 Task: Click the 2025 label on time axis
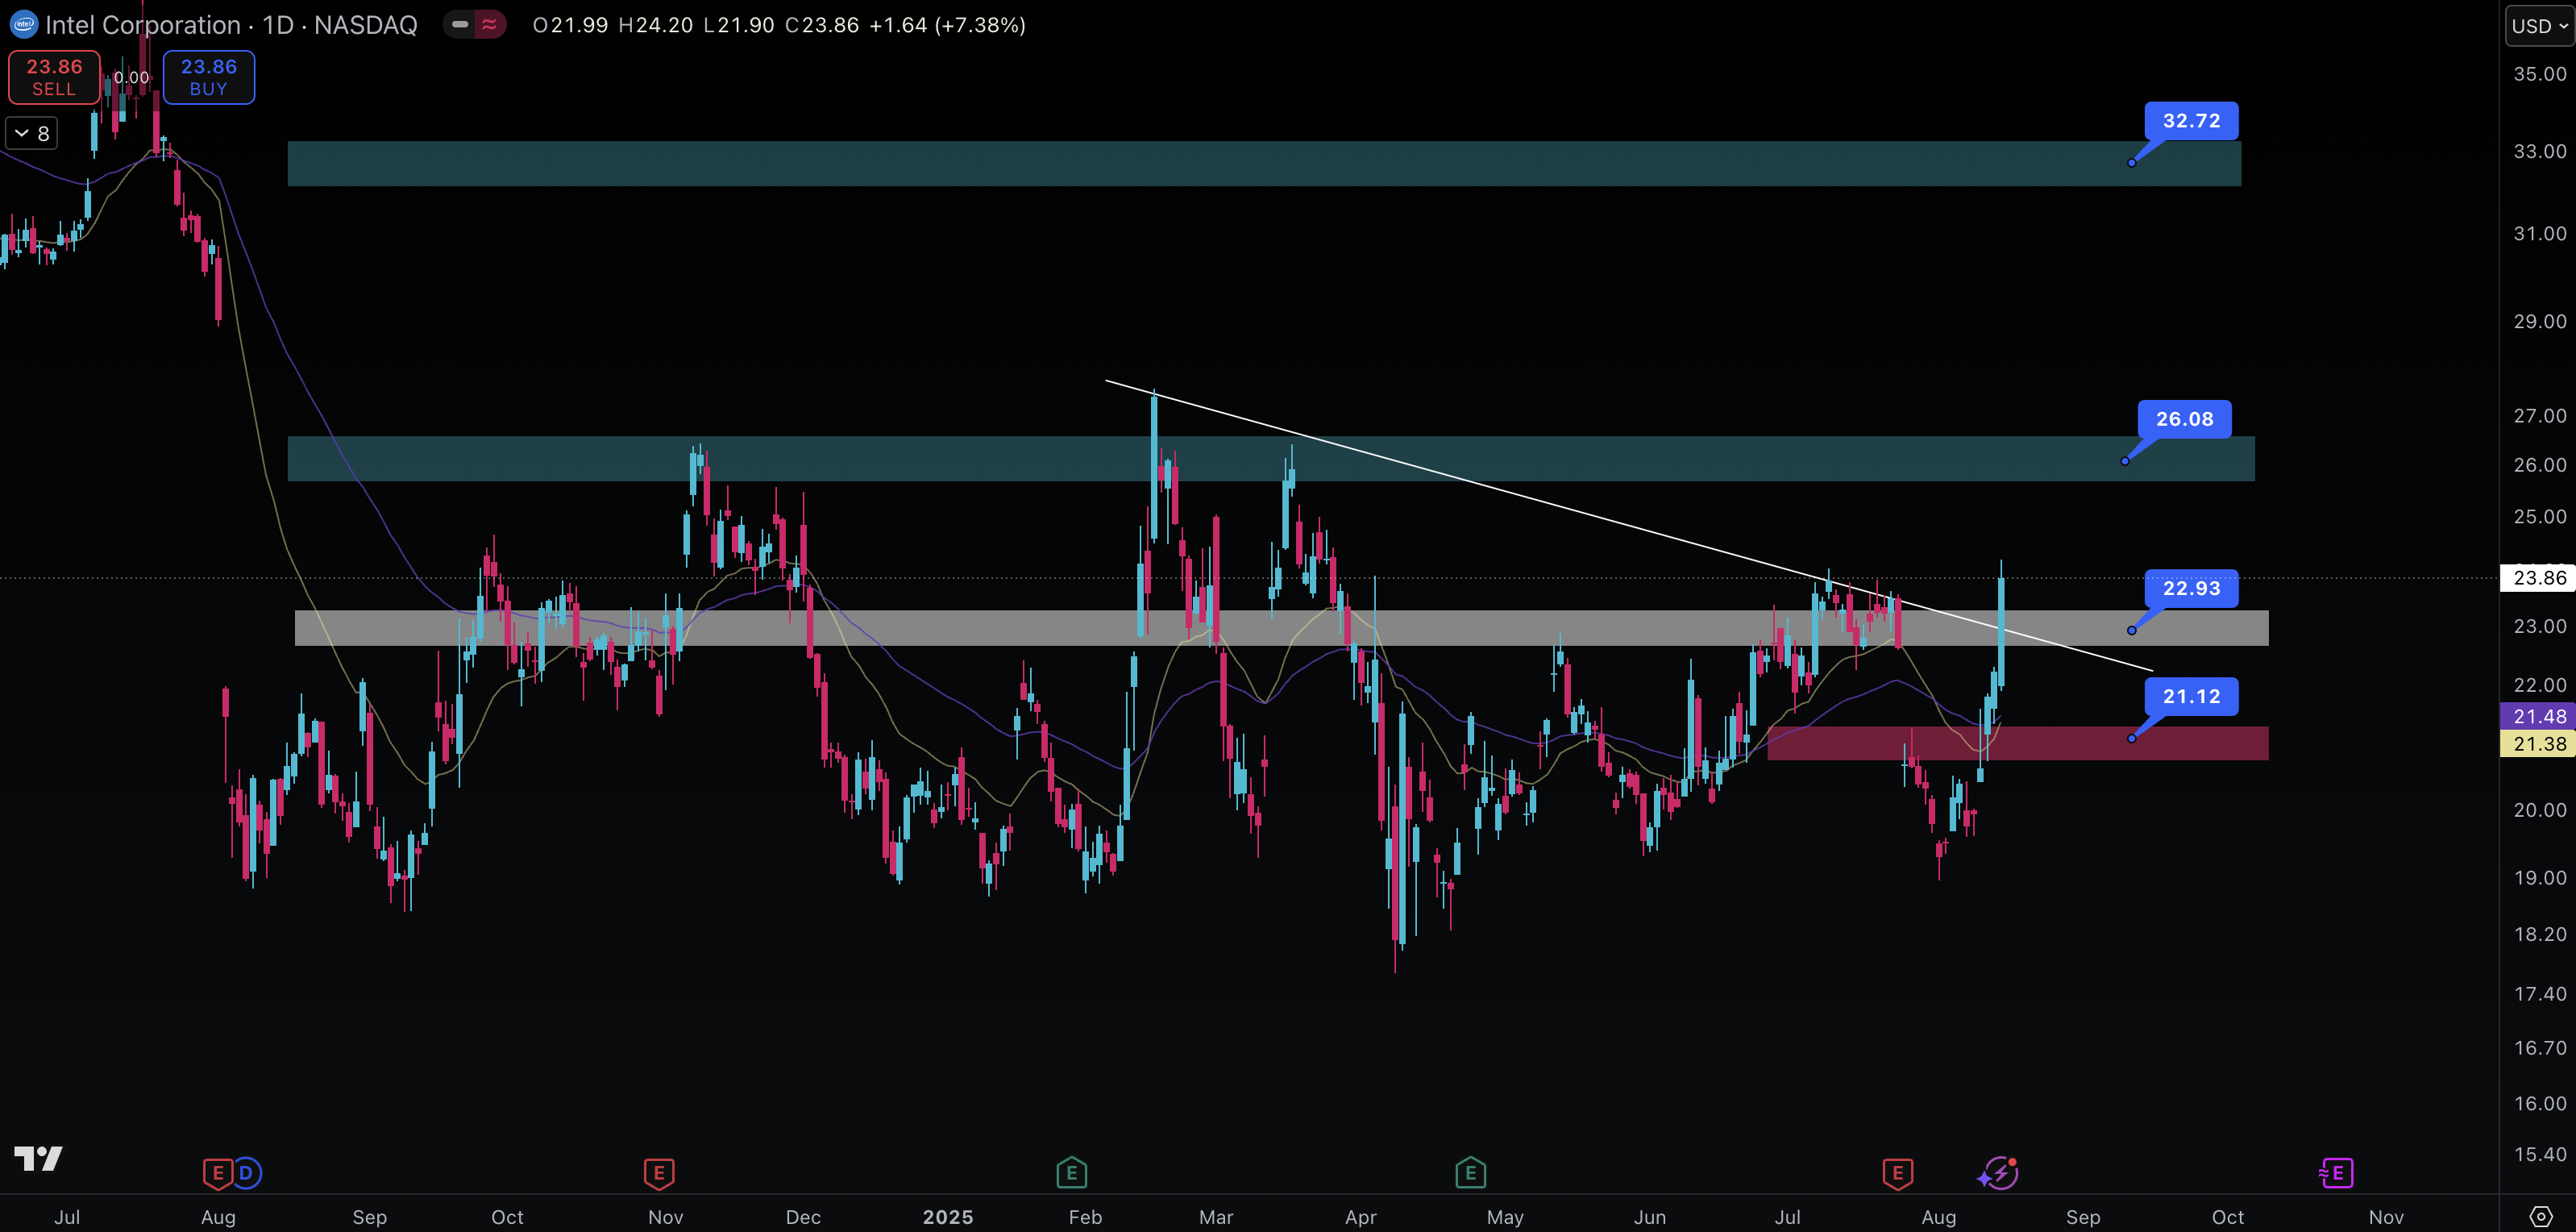click(x=947, y=1217)
